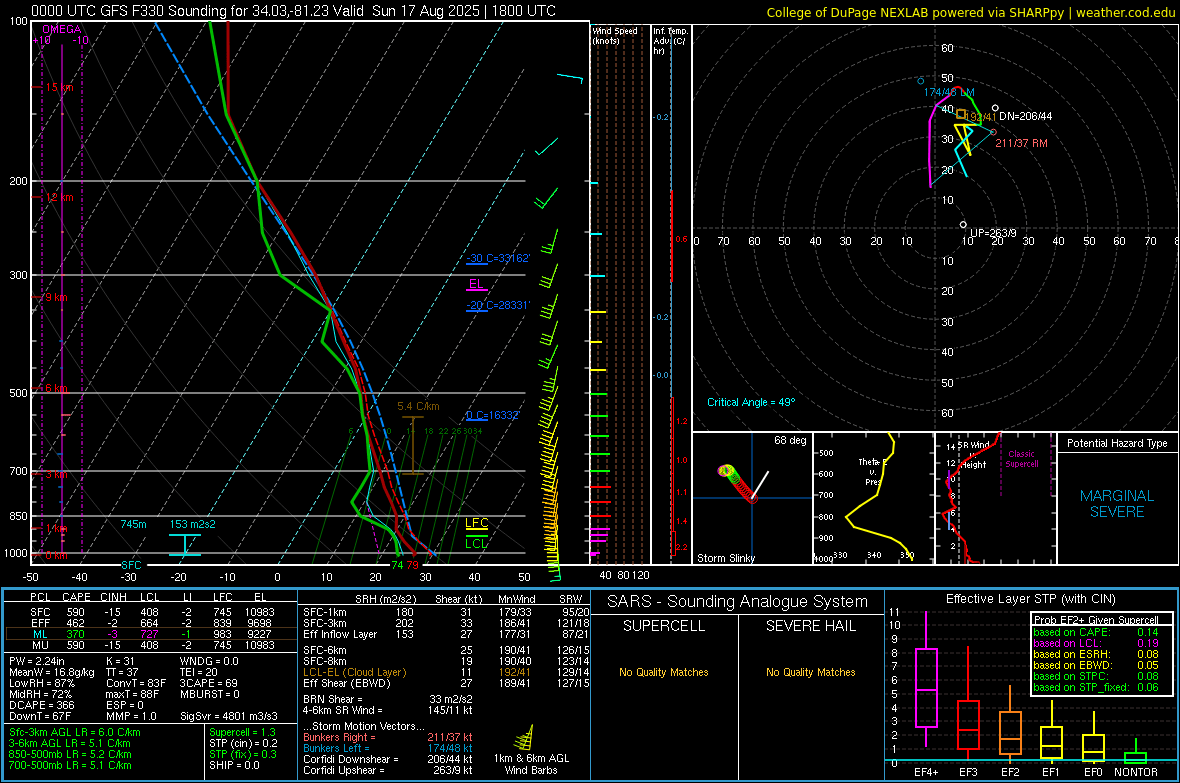Select the MU parcel row label

coord(41,645)
